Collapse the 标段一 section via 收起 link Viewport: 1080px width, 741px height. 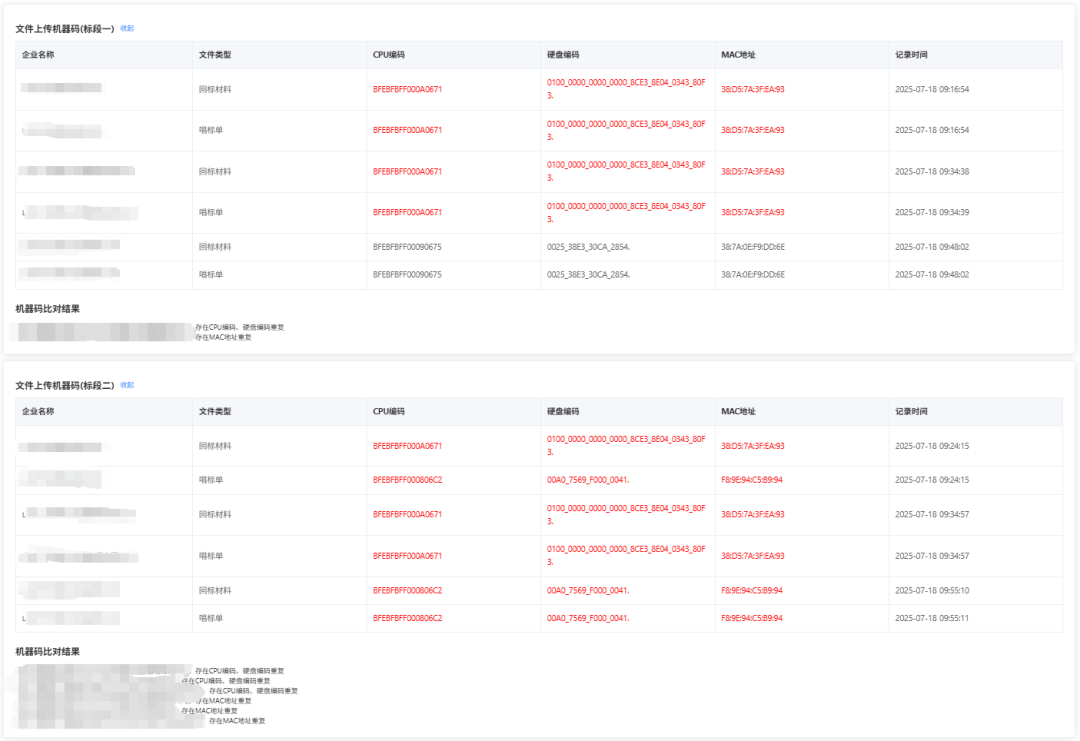pos(127,29)
